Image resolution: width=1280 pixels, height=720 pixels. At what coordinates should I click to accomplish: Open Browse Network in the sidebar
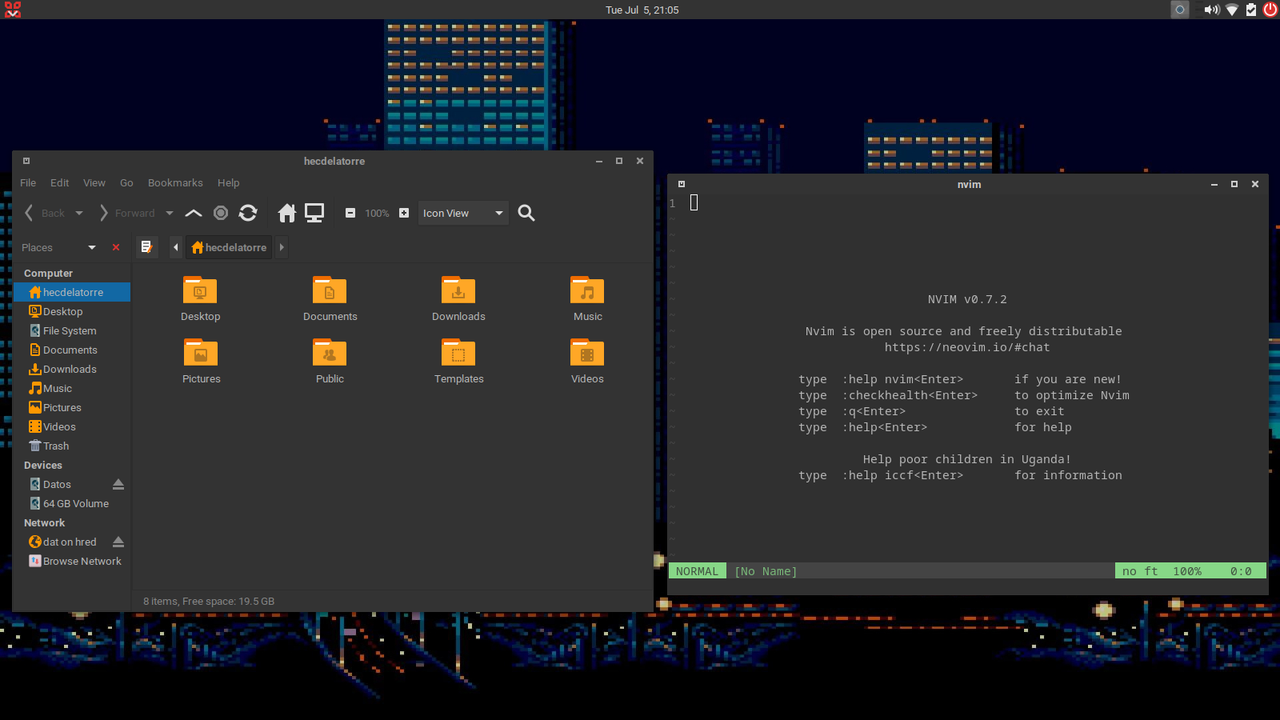point(81,561)
